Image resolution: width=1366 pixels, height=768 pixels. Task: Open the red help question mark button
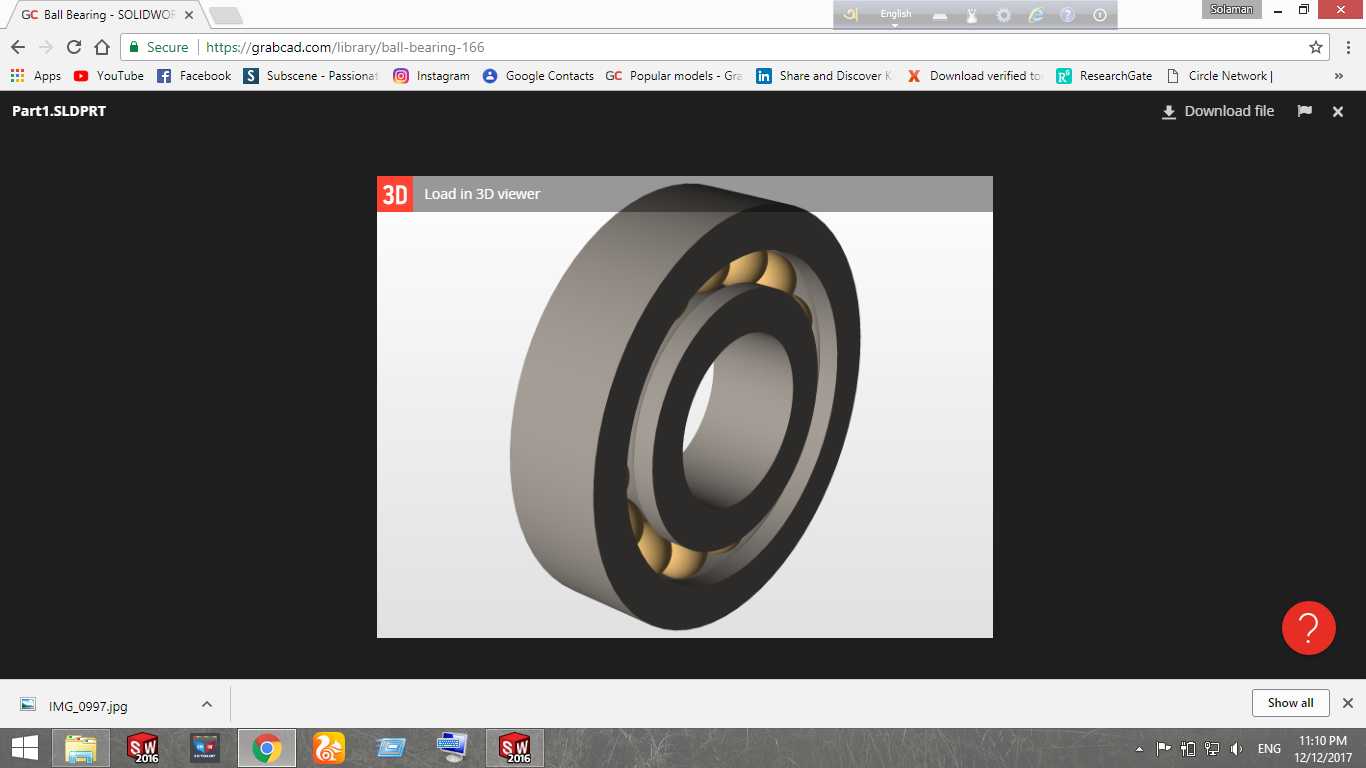point(1309,628)
